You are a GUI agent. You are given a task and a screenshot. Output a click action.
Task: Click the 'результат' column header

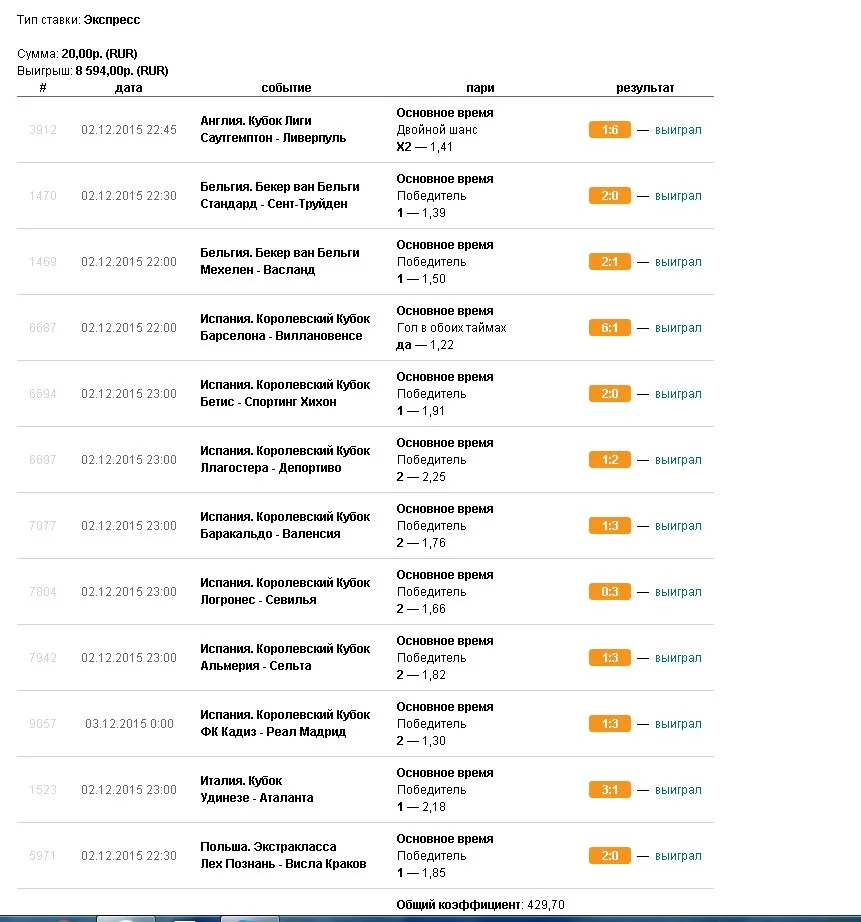pos(645,88)
